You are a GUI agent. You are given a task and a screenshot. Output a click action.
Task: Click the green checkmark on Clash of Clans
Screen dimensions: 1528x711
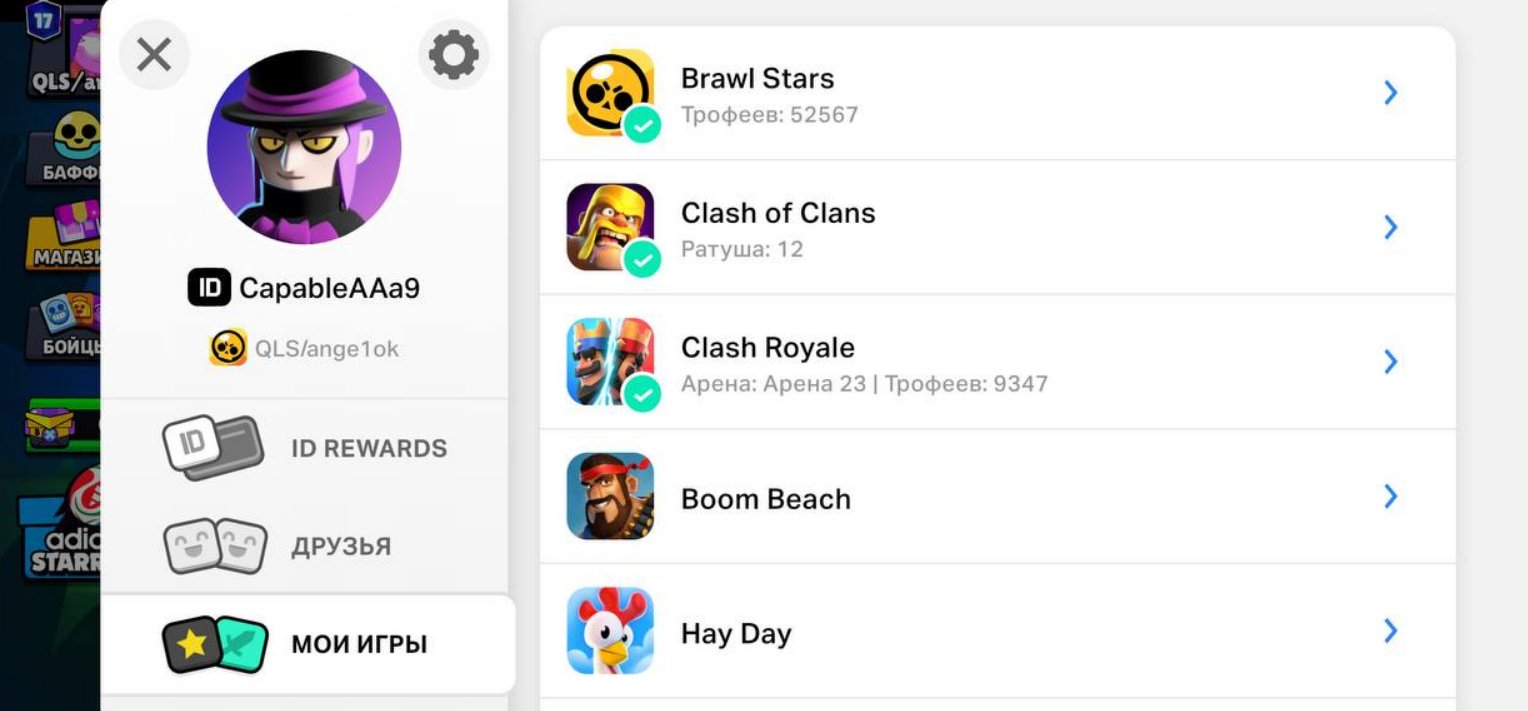(x=642, y=260)
